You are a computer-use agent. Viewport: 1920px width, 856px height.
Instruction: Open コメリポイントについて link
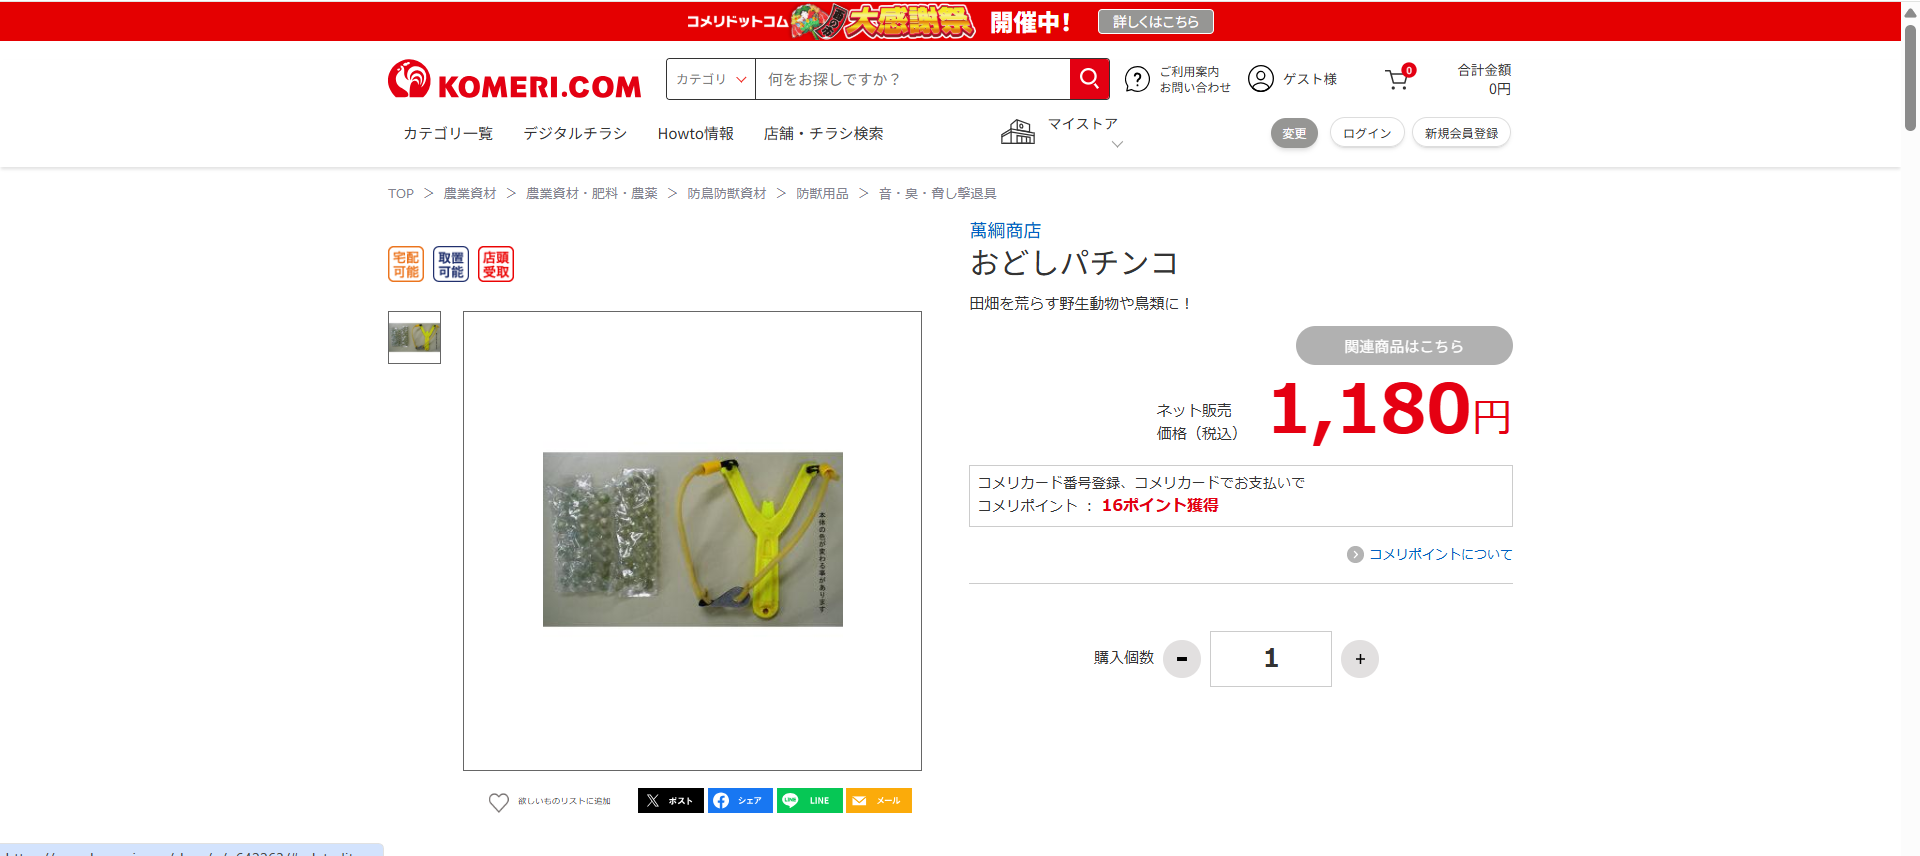tap(1440, 554)
